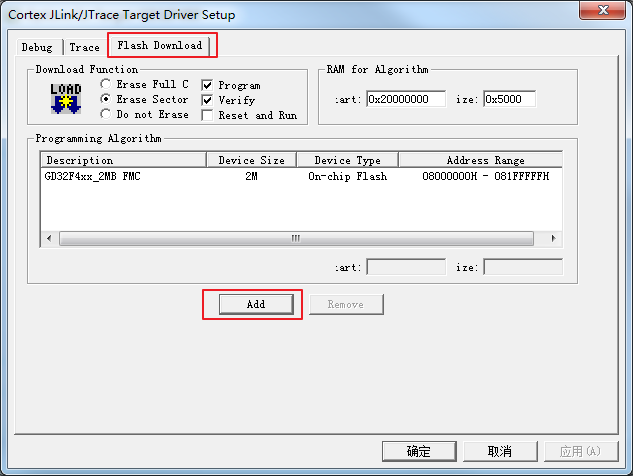Image resolution: width=633 pixels, height=476 pixels.
Task: Click the Add button
Action: click(256, 304)
